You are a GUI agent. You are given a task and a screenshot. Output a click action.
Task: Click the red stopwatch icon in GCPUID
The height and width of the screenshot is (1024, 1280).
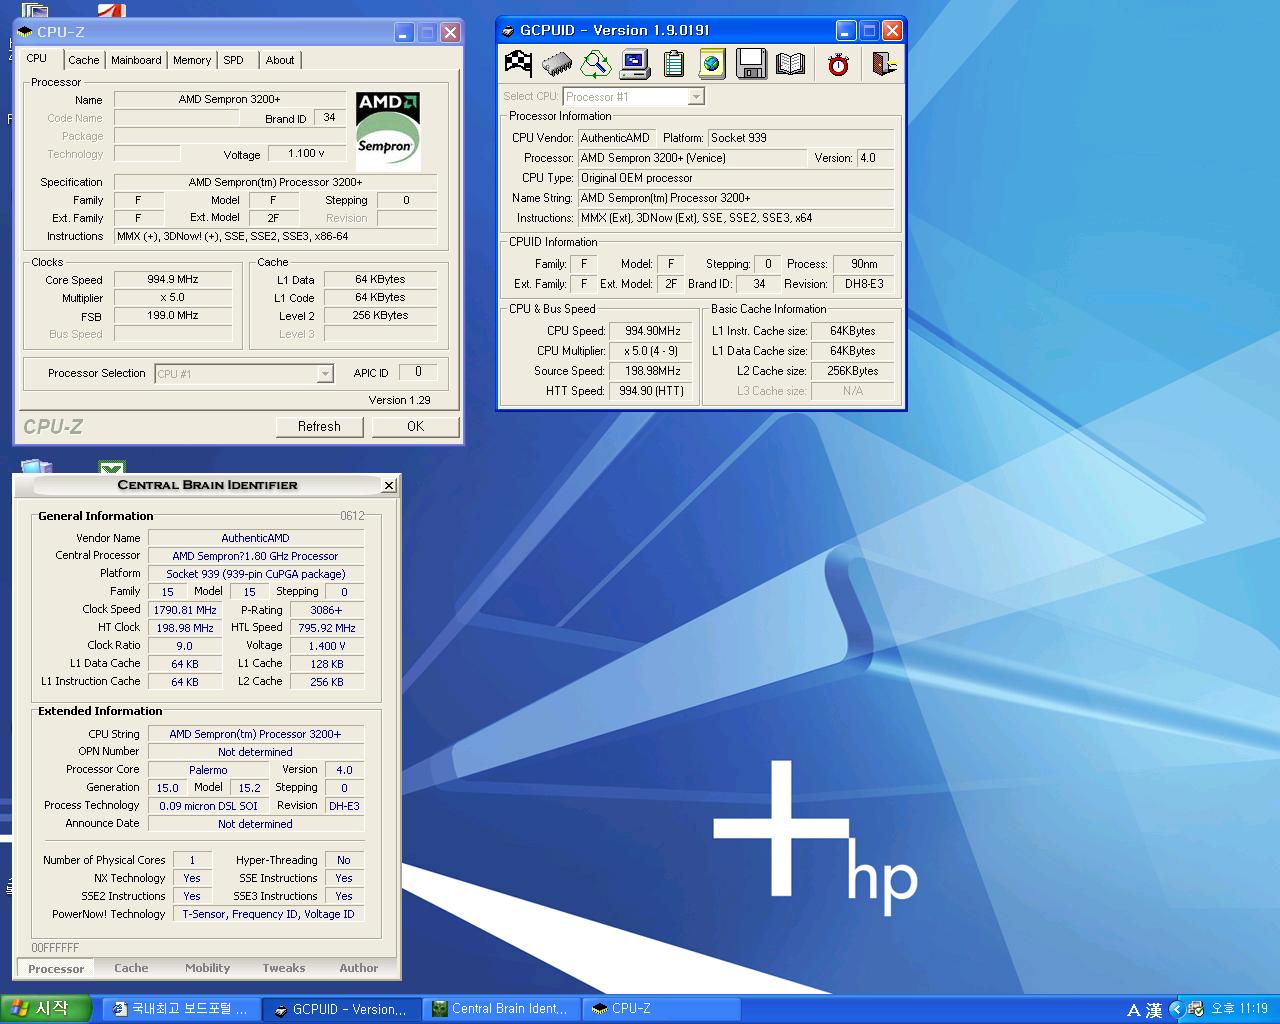click(x=838, y=64)
